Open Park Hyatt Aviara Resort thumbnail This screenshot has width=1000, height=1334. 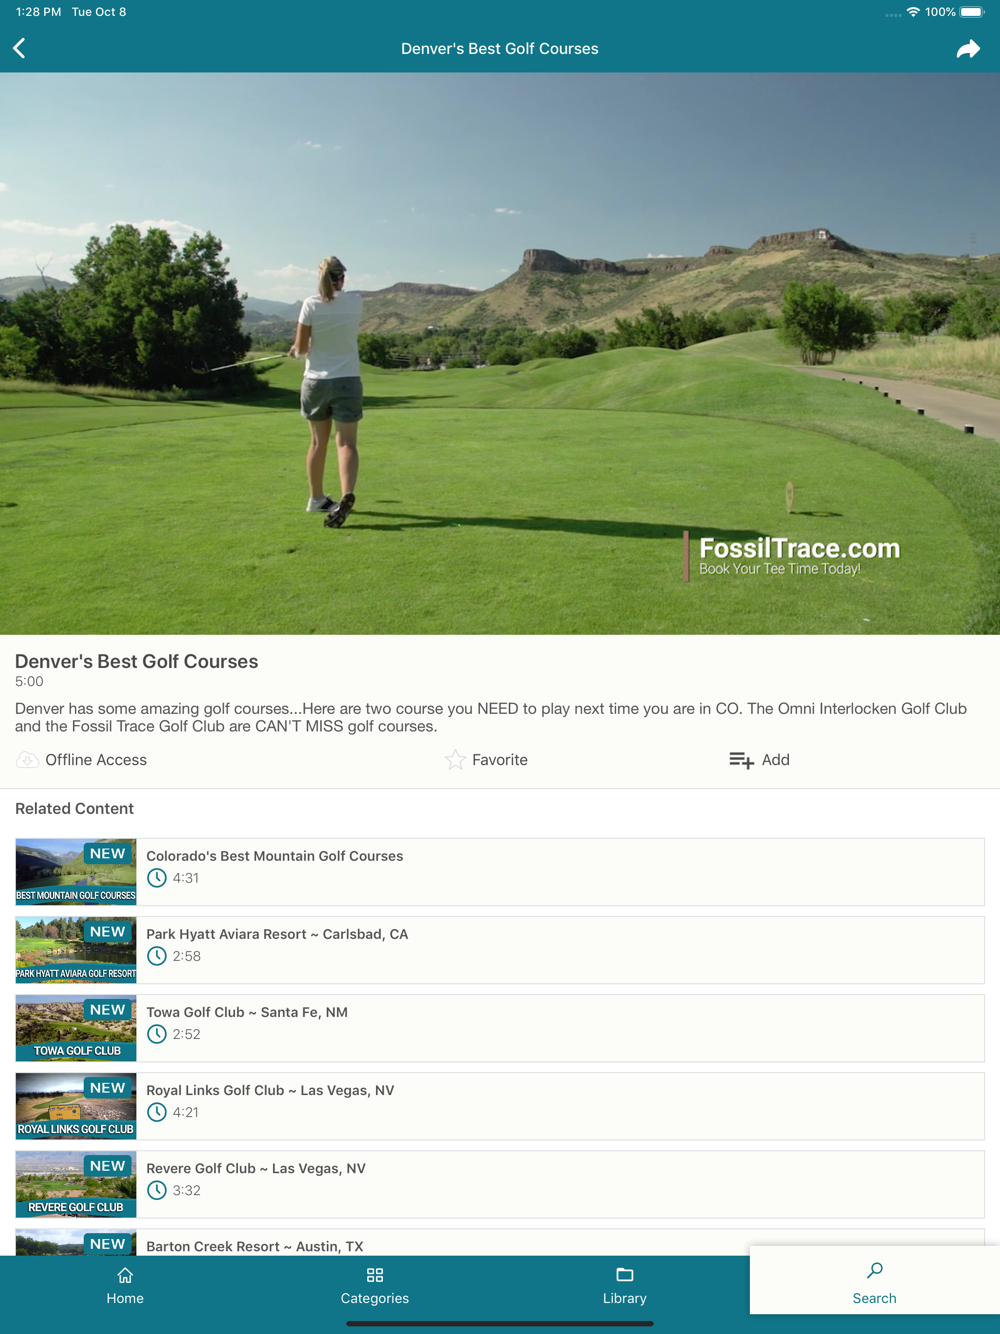pyautogui.click(x=76, y=950)
